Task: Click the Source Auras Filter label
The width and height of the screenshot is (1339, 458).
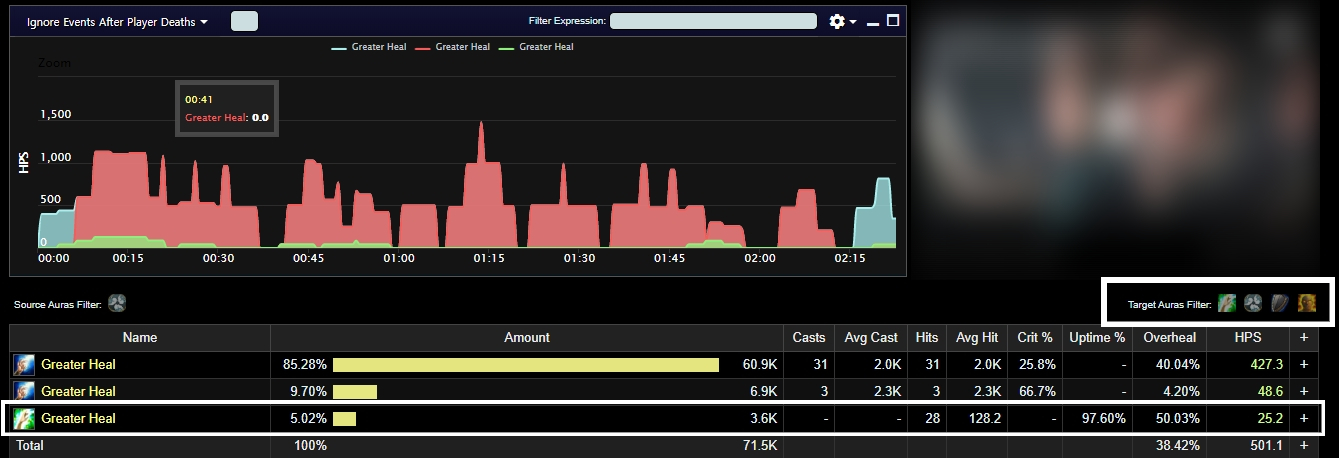Action: click(58, 304)
